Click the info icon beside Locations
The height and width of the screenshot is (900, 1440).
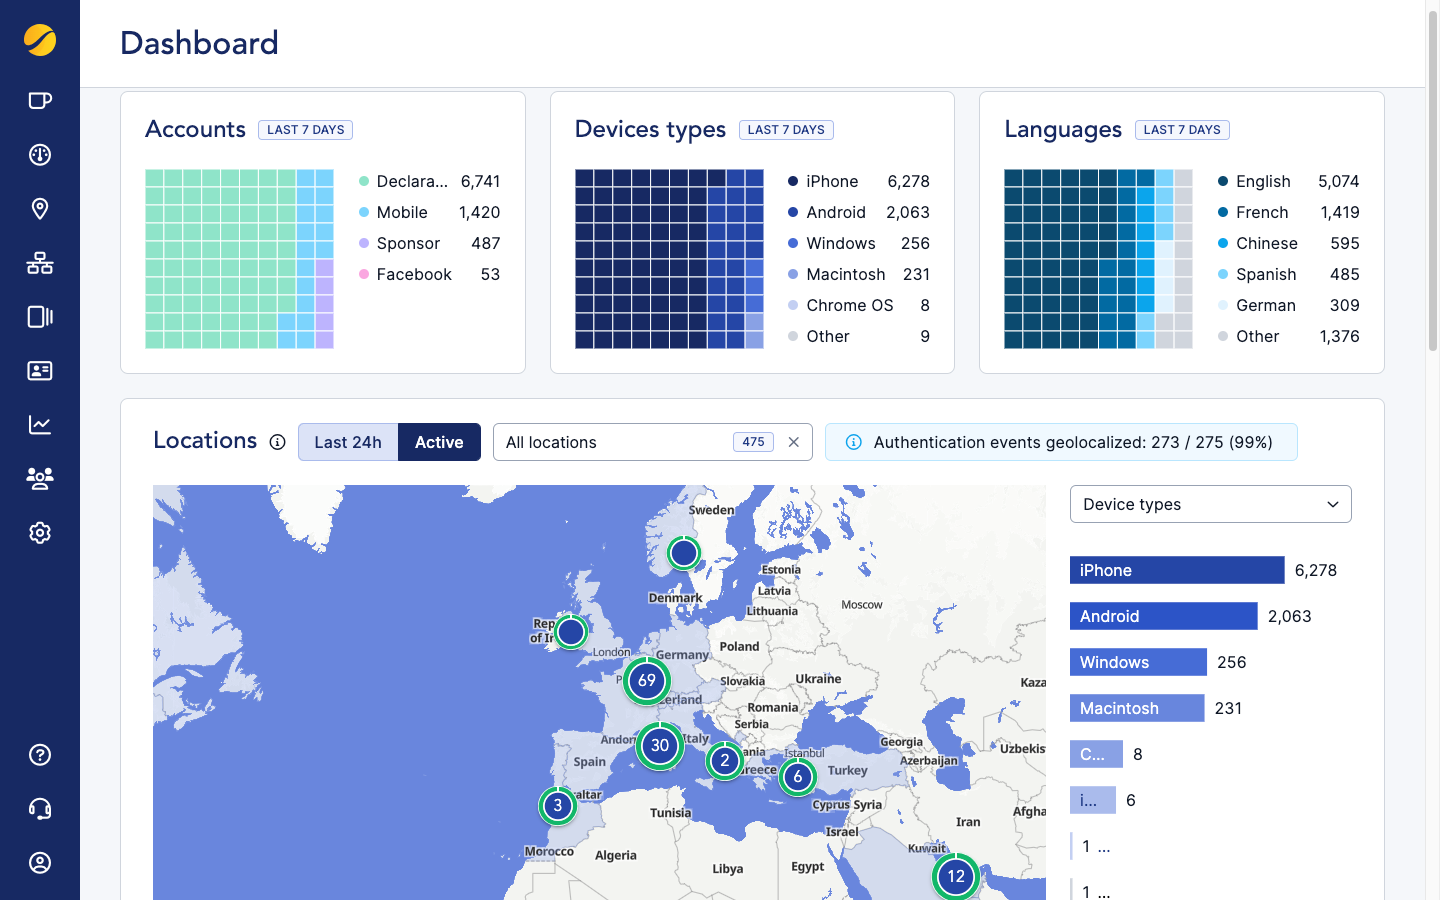point(277,442)
